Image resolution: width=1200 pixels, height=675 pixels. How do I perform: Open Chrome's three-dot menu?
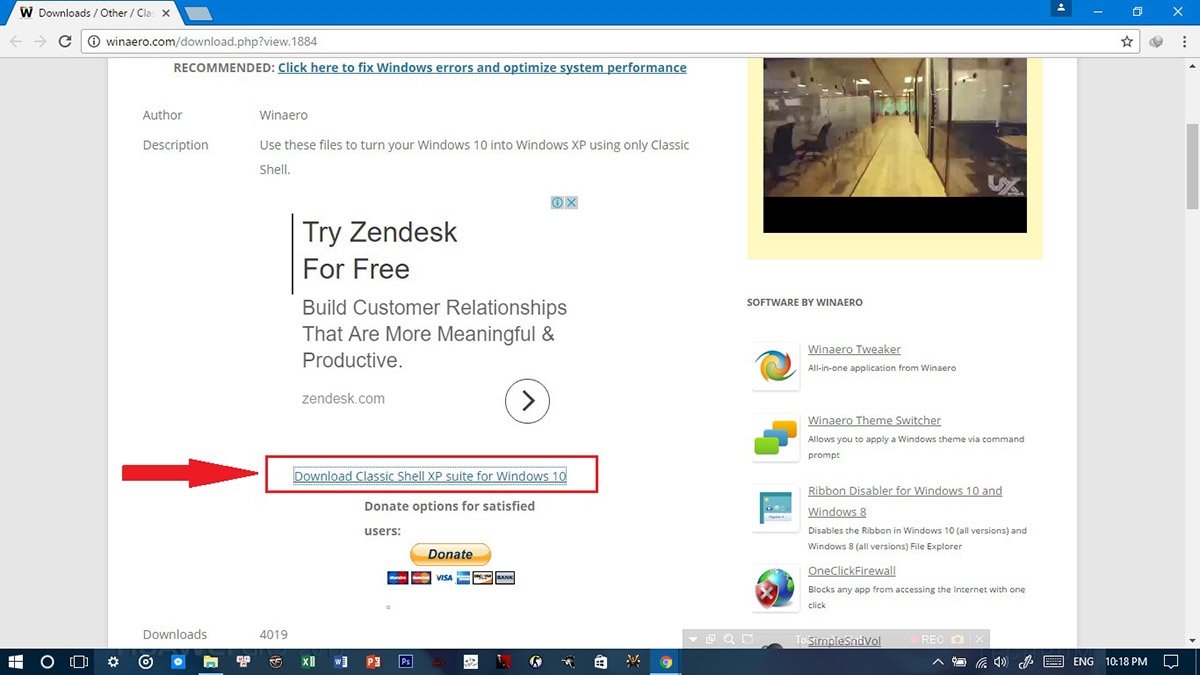coord(1183,42)
